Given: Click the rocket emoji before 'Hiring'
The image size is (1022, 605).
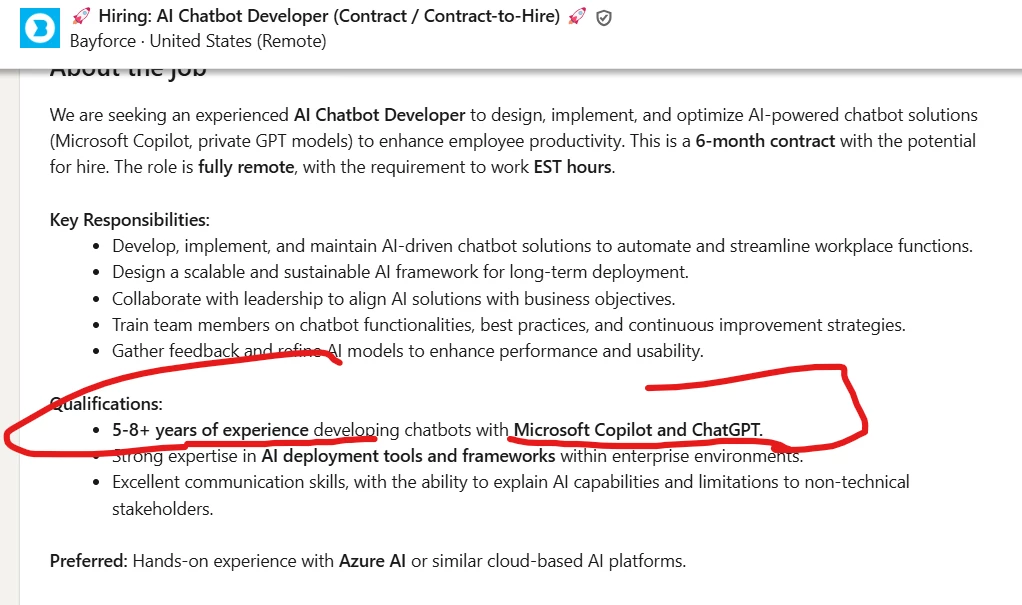Looking at the screenshot, I should [81, 16].
